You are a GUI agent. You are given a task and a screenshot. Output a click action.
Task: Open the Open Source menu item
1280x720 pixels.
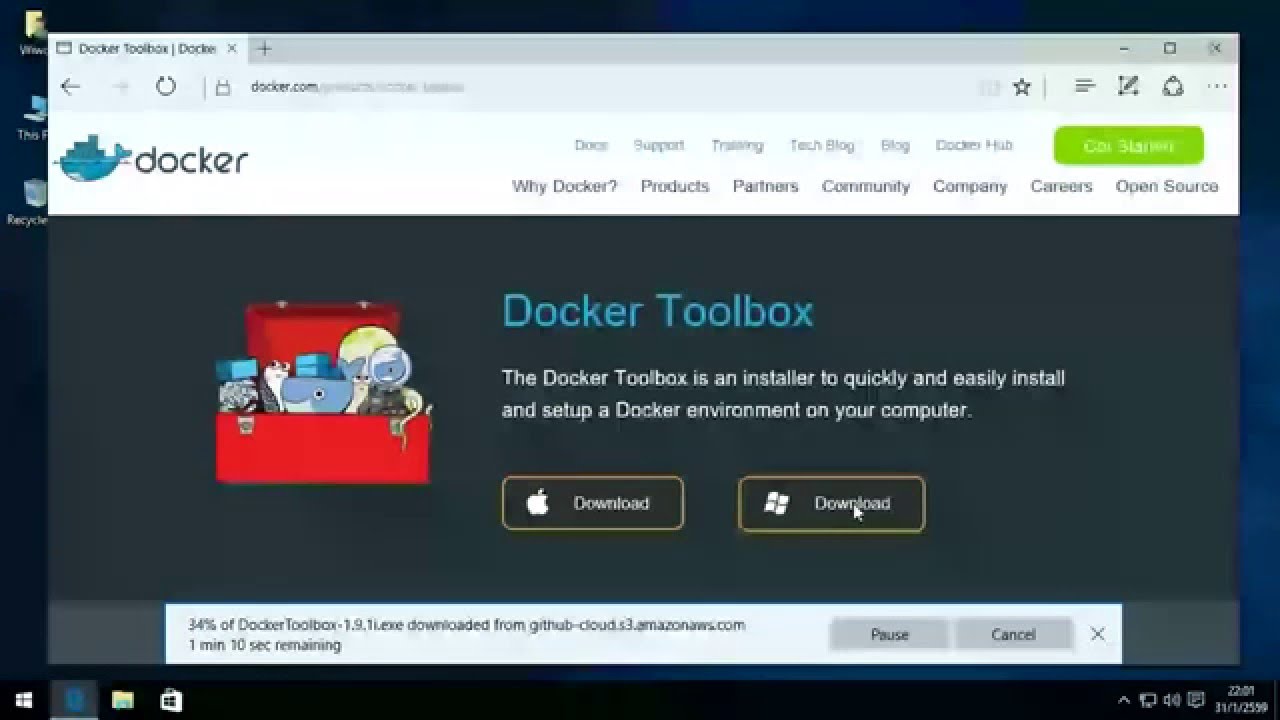(x=1167, y=186)
